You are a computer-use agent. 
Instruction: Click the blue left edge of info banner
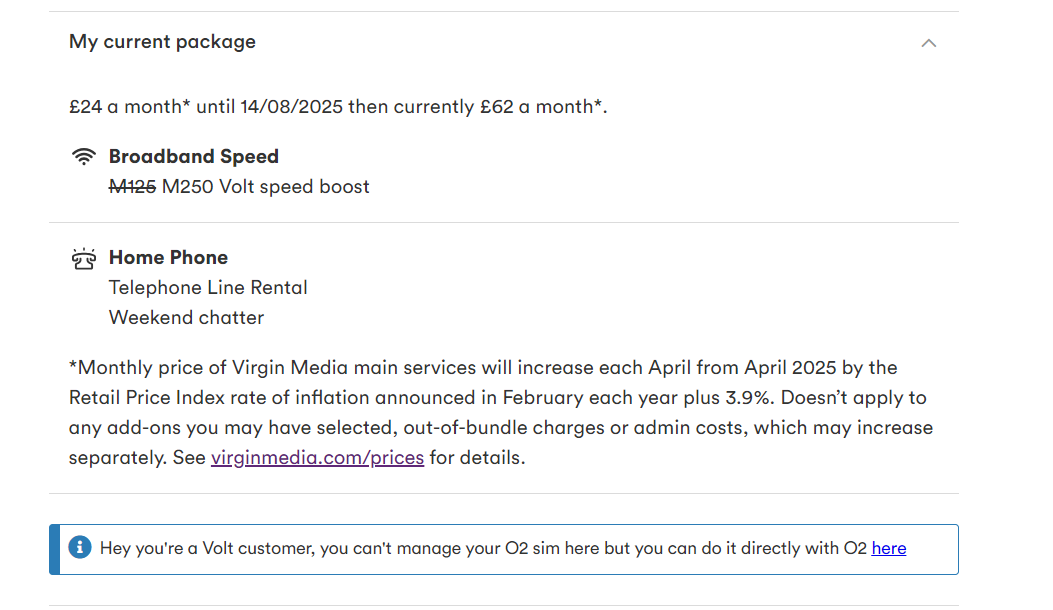[x=54, y=550]
